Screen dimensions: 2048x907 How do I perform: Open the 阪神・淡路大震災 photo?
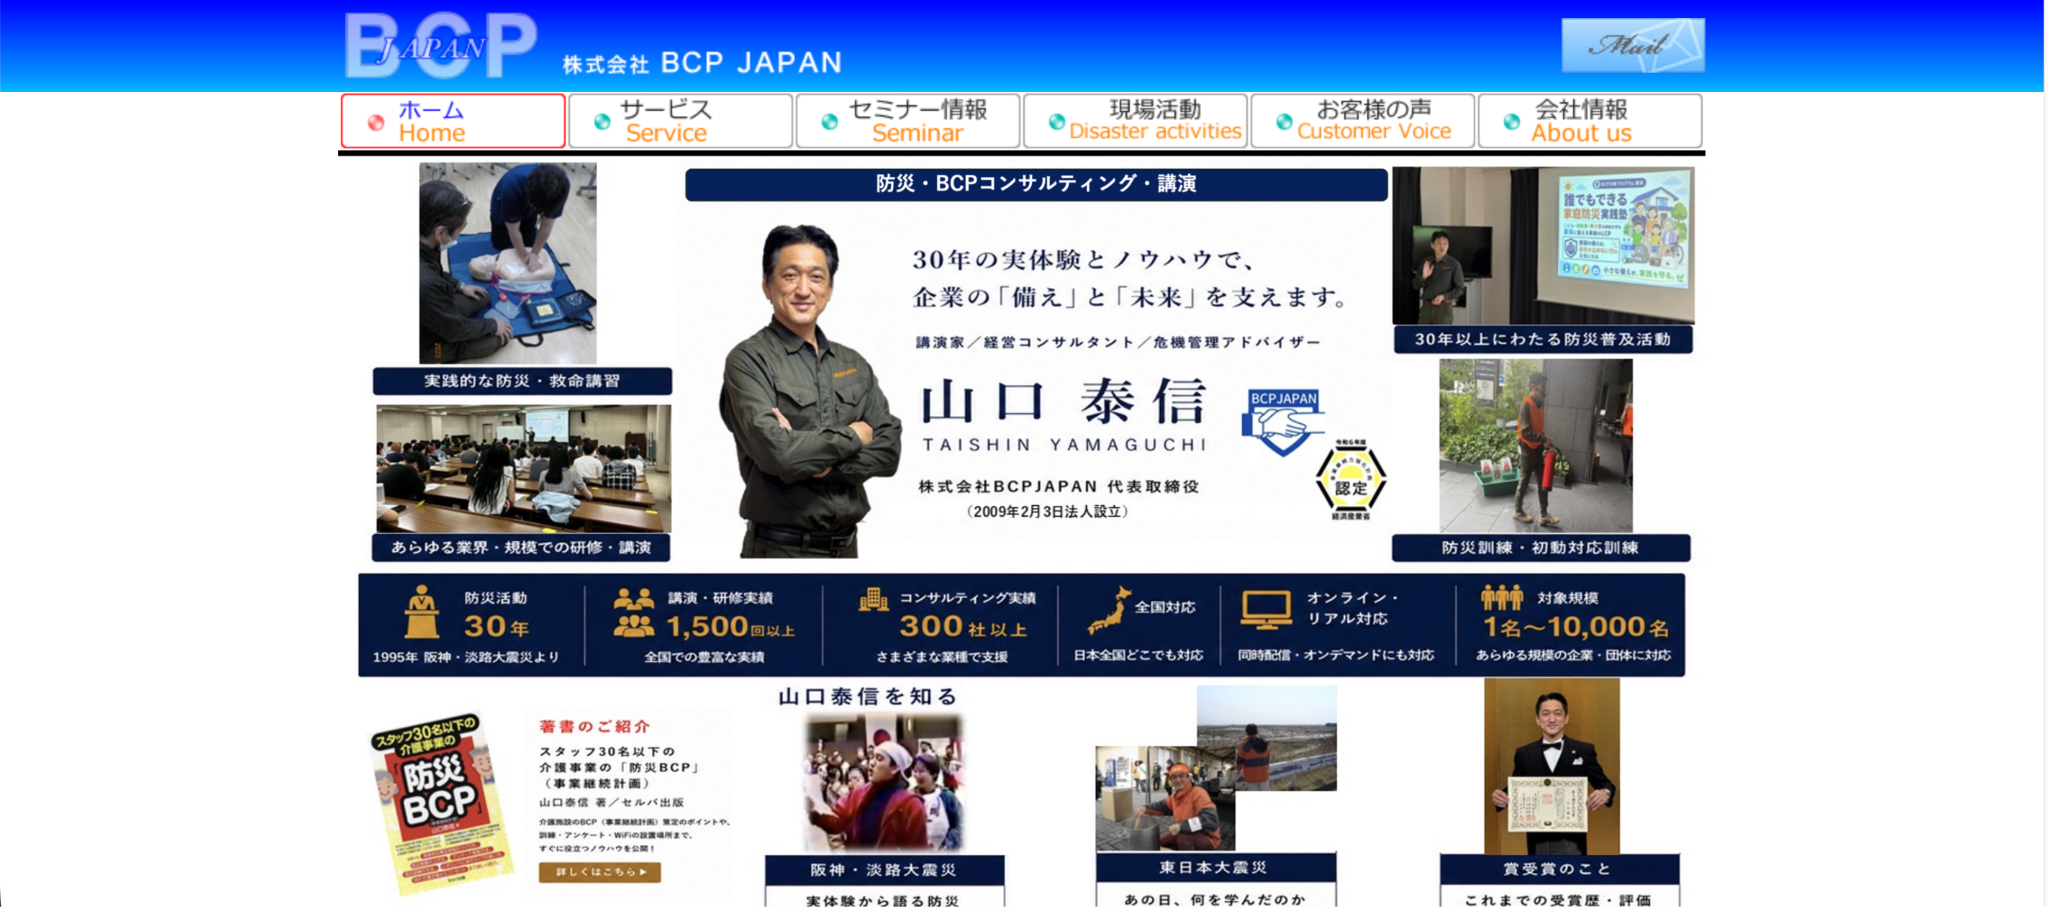pos(884,783)
